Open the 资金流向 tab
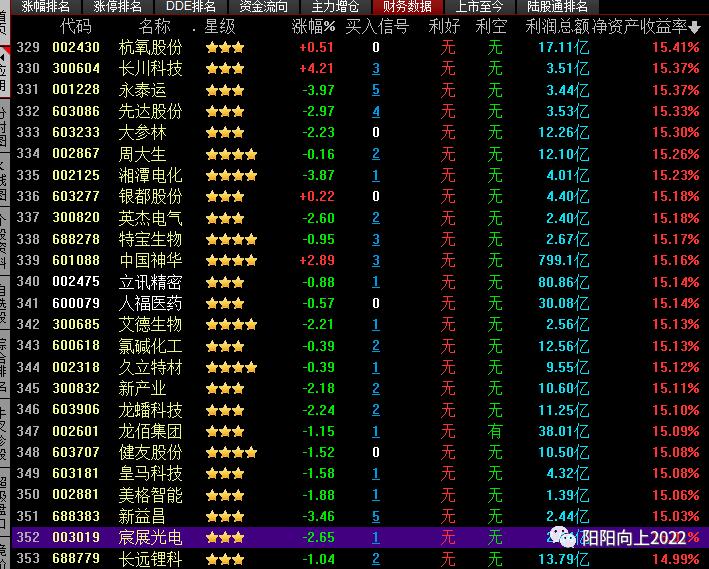 [263, 6]
